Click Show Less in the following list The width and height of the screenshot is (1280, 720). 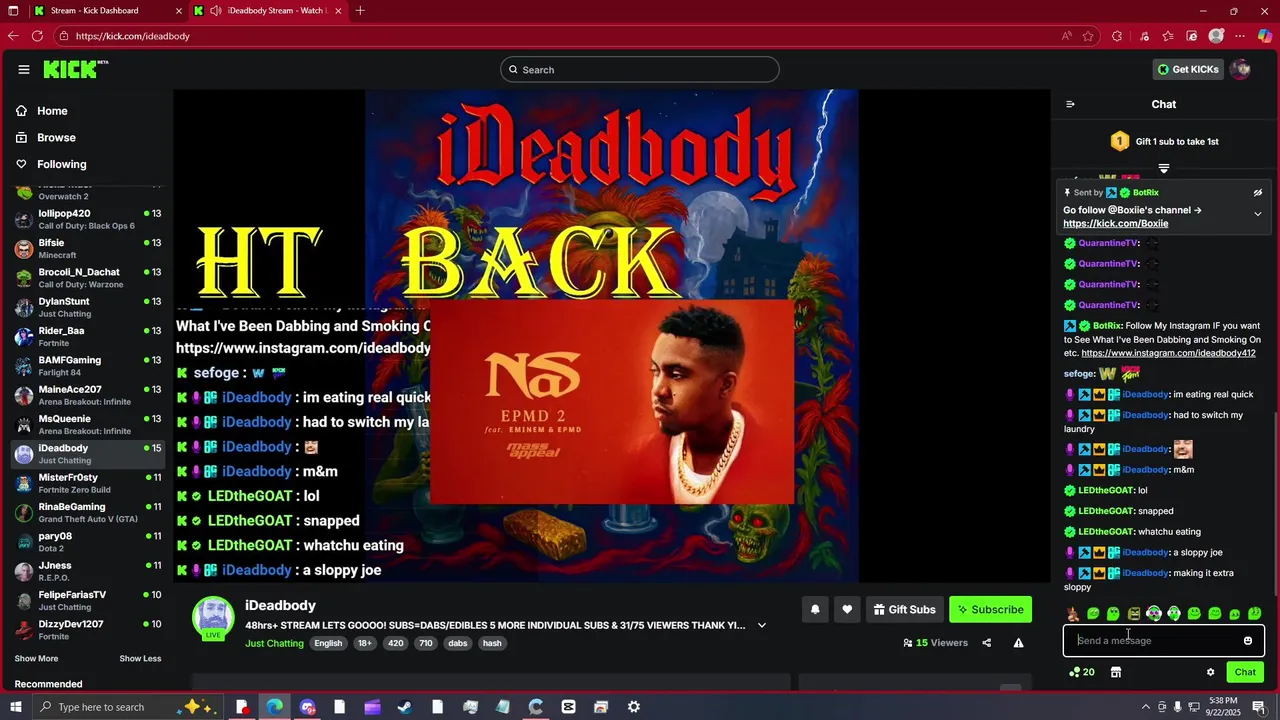pyautogui.click(x=140, y=659)
